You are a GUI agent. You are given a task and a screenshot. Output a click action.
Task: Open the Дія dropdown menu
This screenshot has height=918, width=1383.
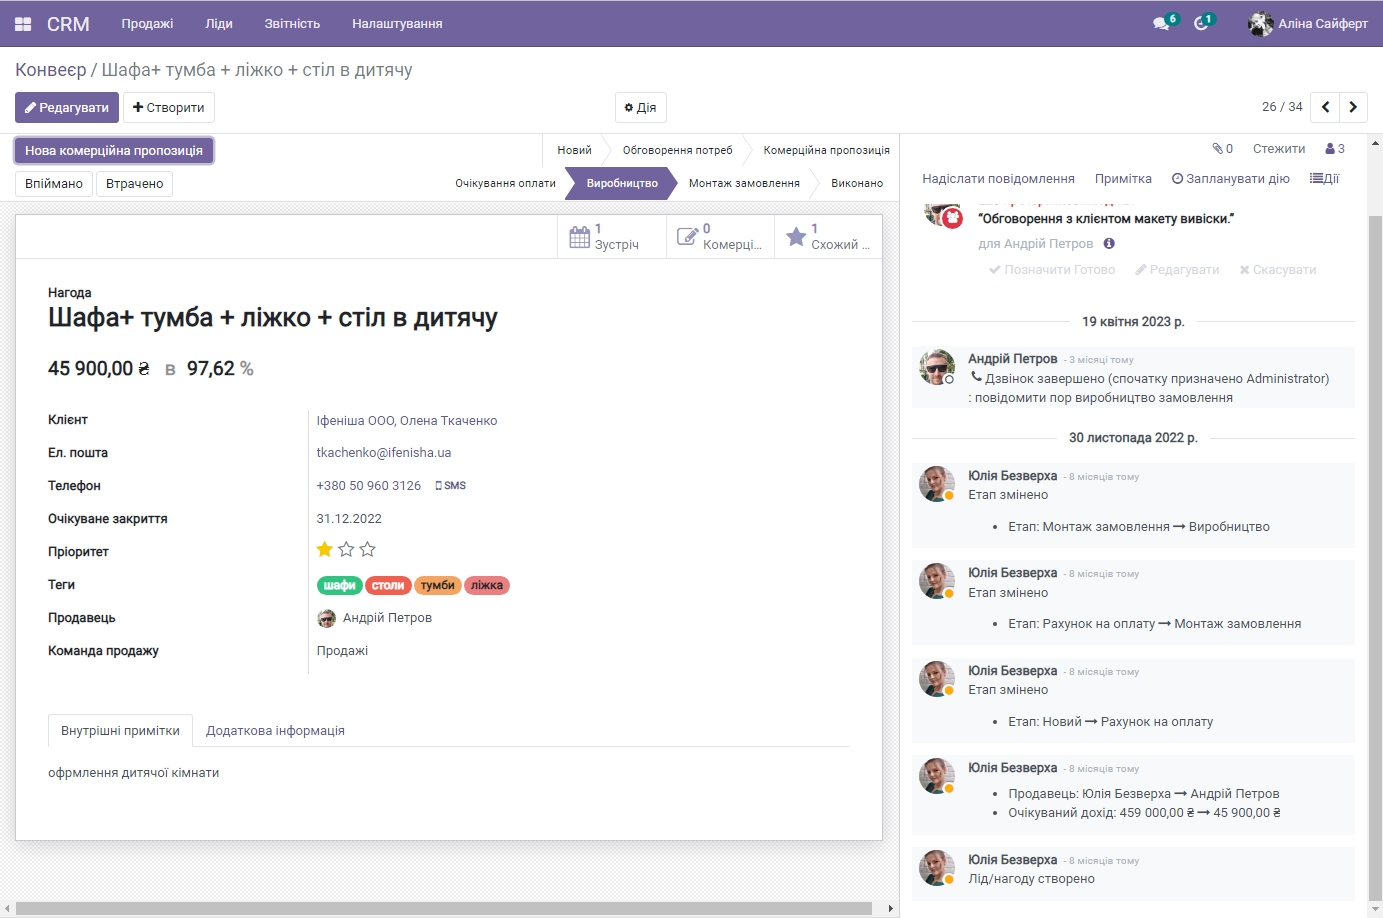[x=640, y=107]
